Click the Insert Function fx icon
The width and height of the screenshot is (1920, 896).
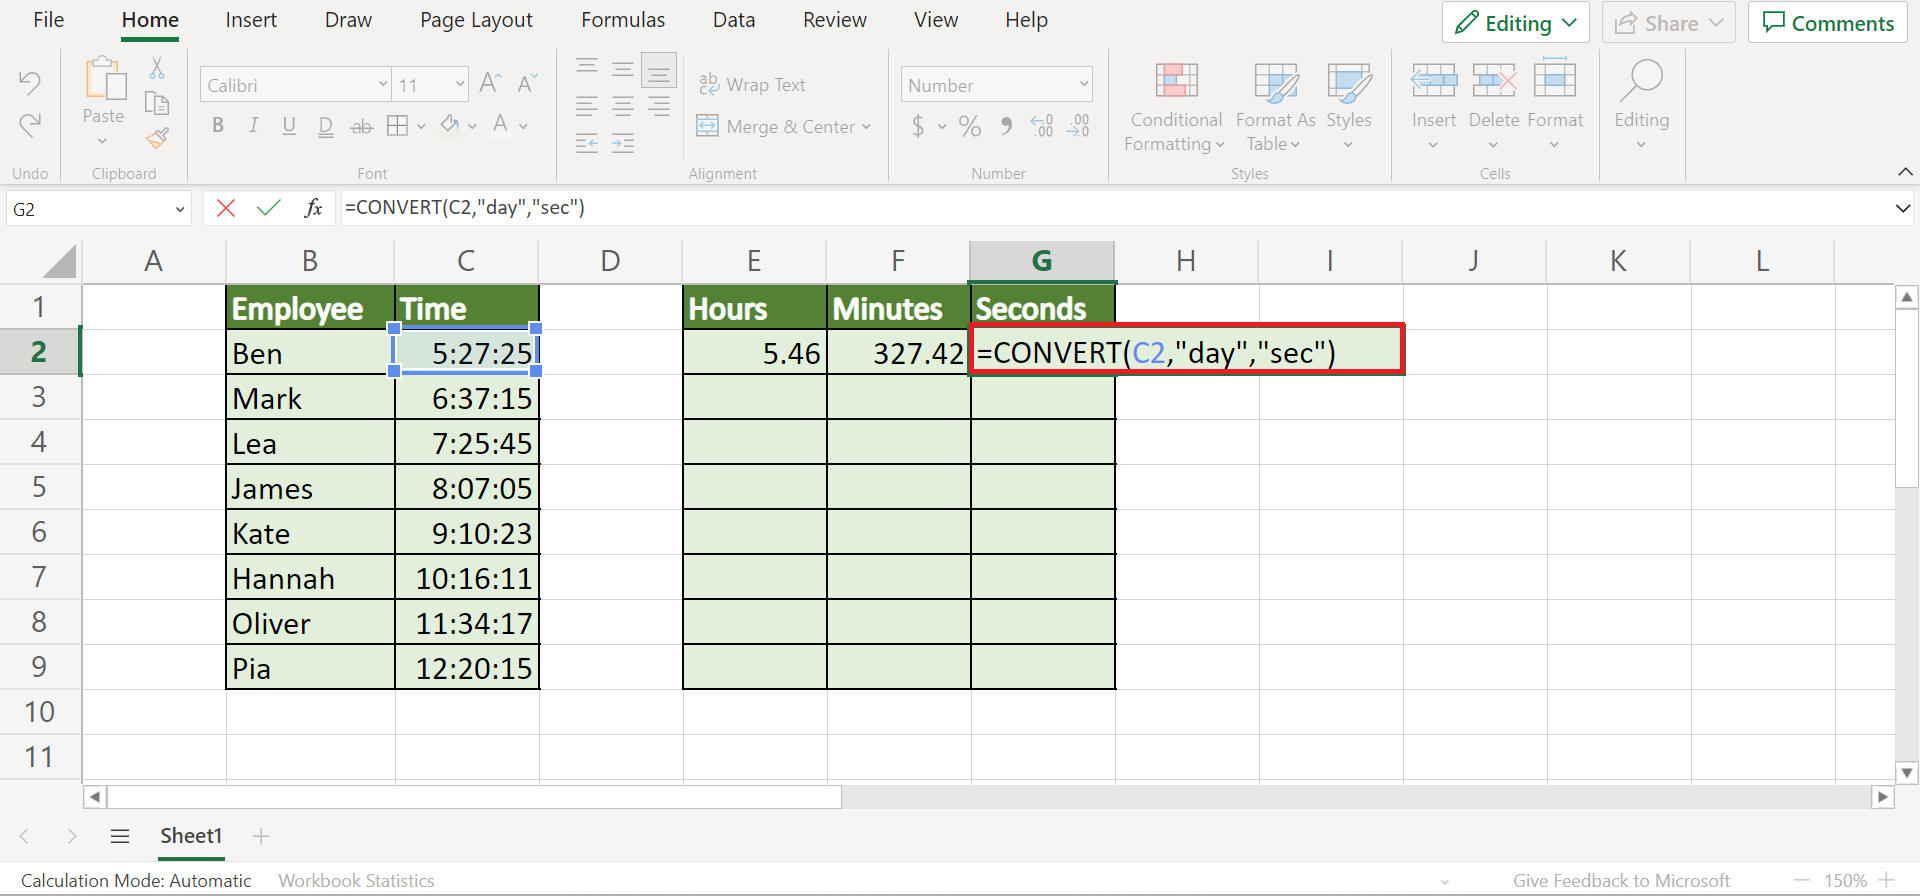tap(313, 208)
